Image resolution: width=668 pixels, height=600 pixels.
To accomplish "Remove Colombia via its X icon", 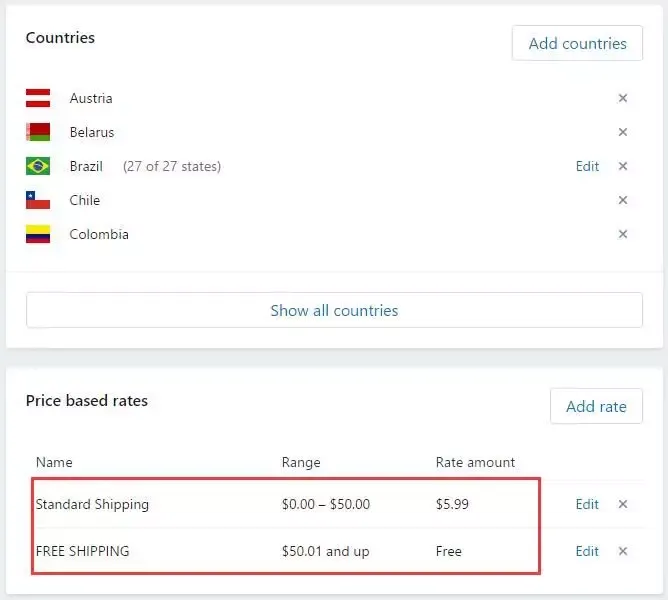I will point(622,234).
